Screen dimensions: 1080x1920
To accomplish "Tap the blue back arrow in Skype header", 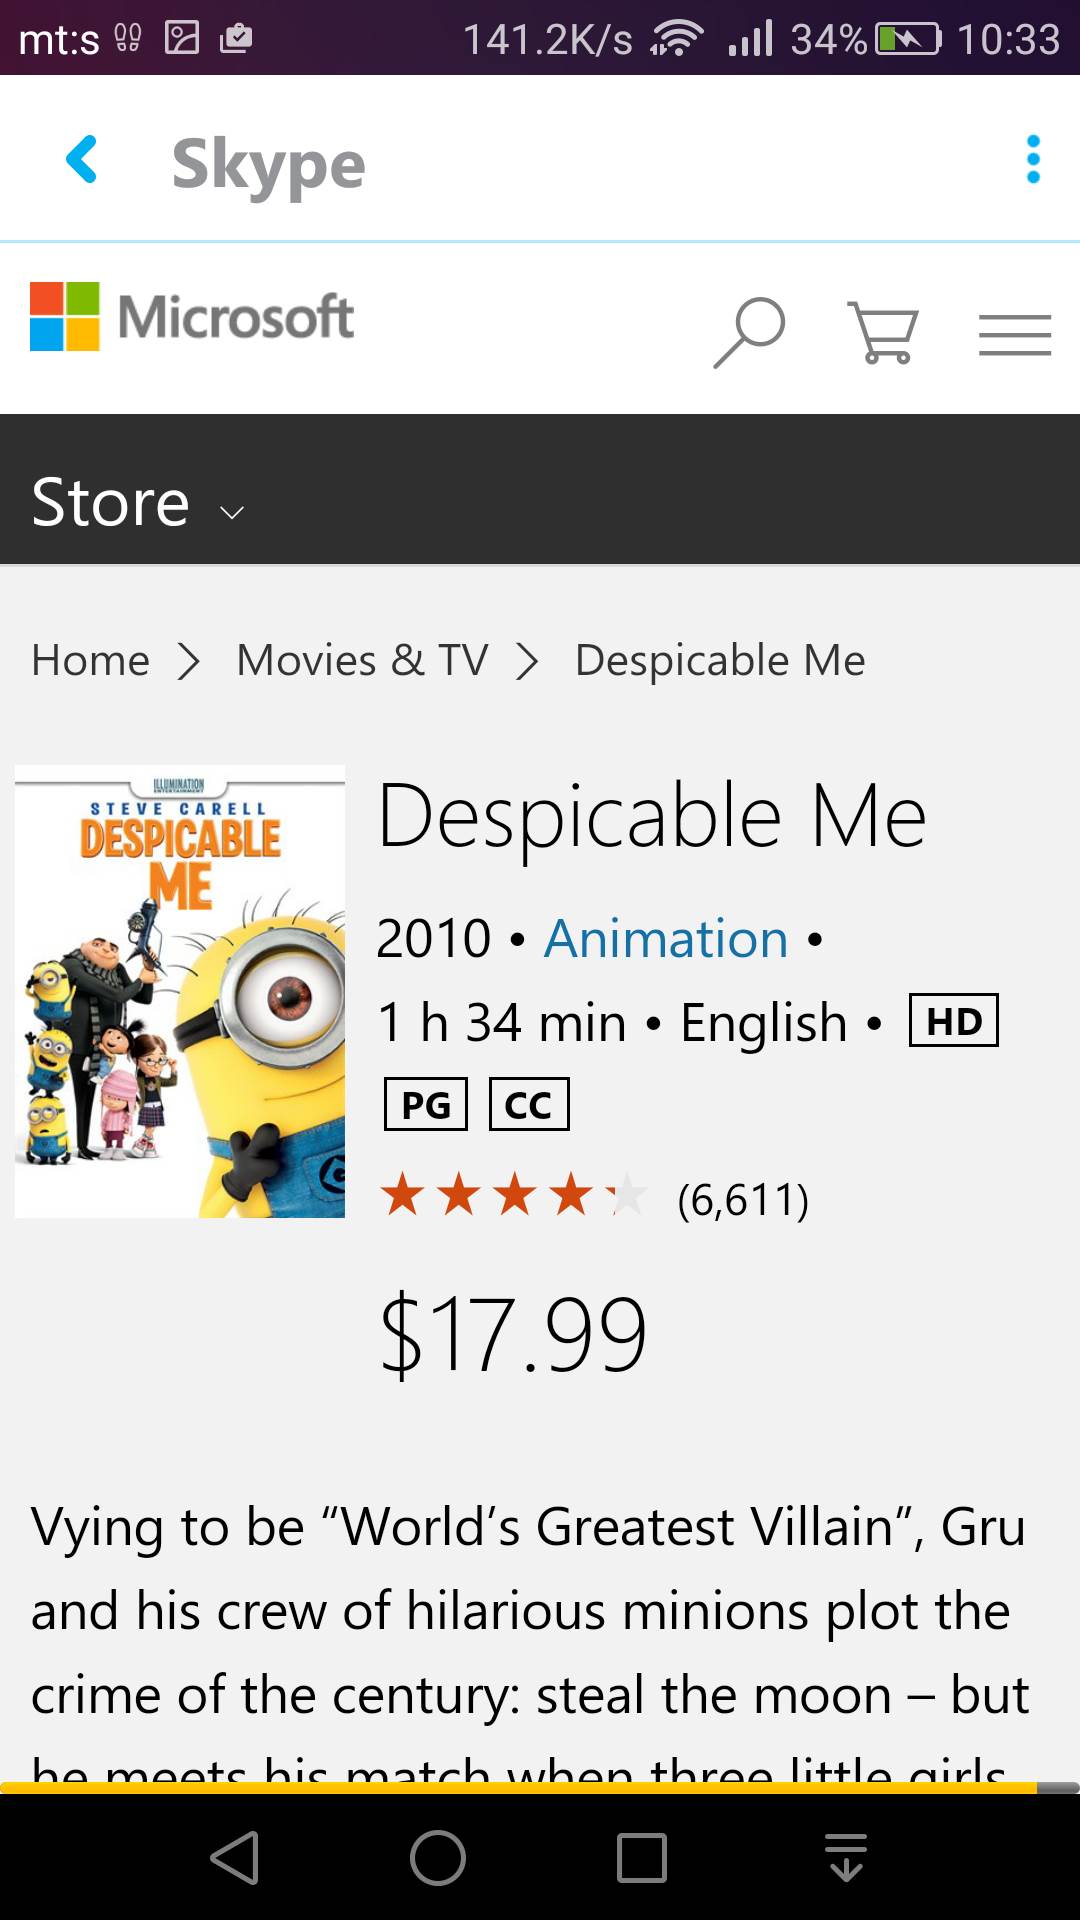I will click(x=82, y=160).
